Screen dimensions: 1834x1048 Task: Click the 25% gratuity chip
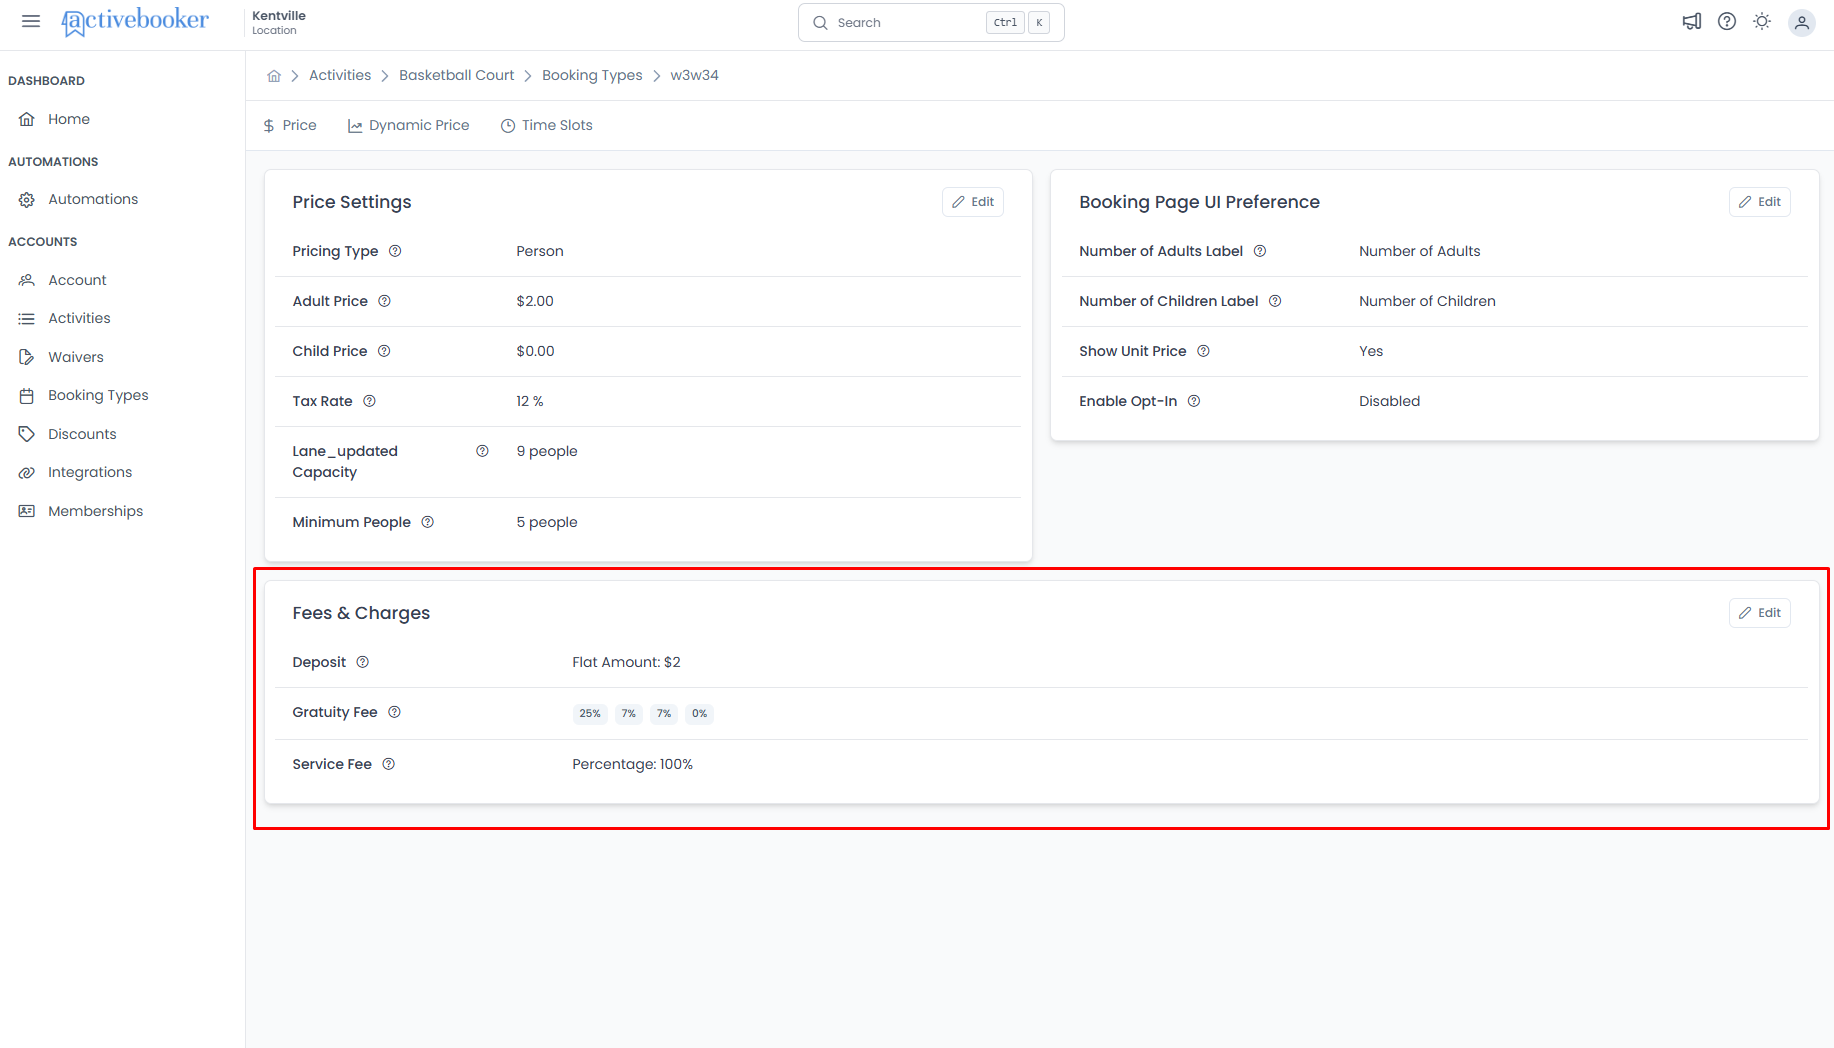coord(590,713)
